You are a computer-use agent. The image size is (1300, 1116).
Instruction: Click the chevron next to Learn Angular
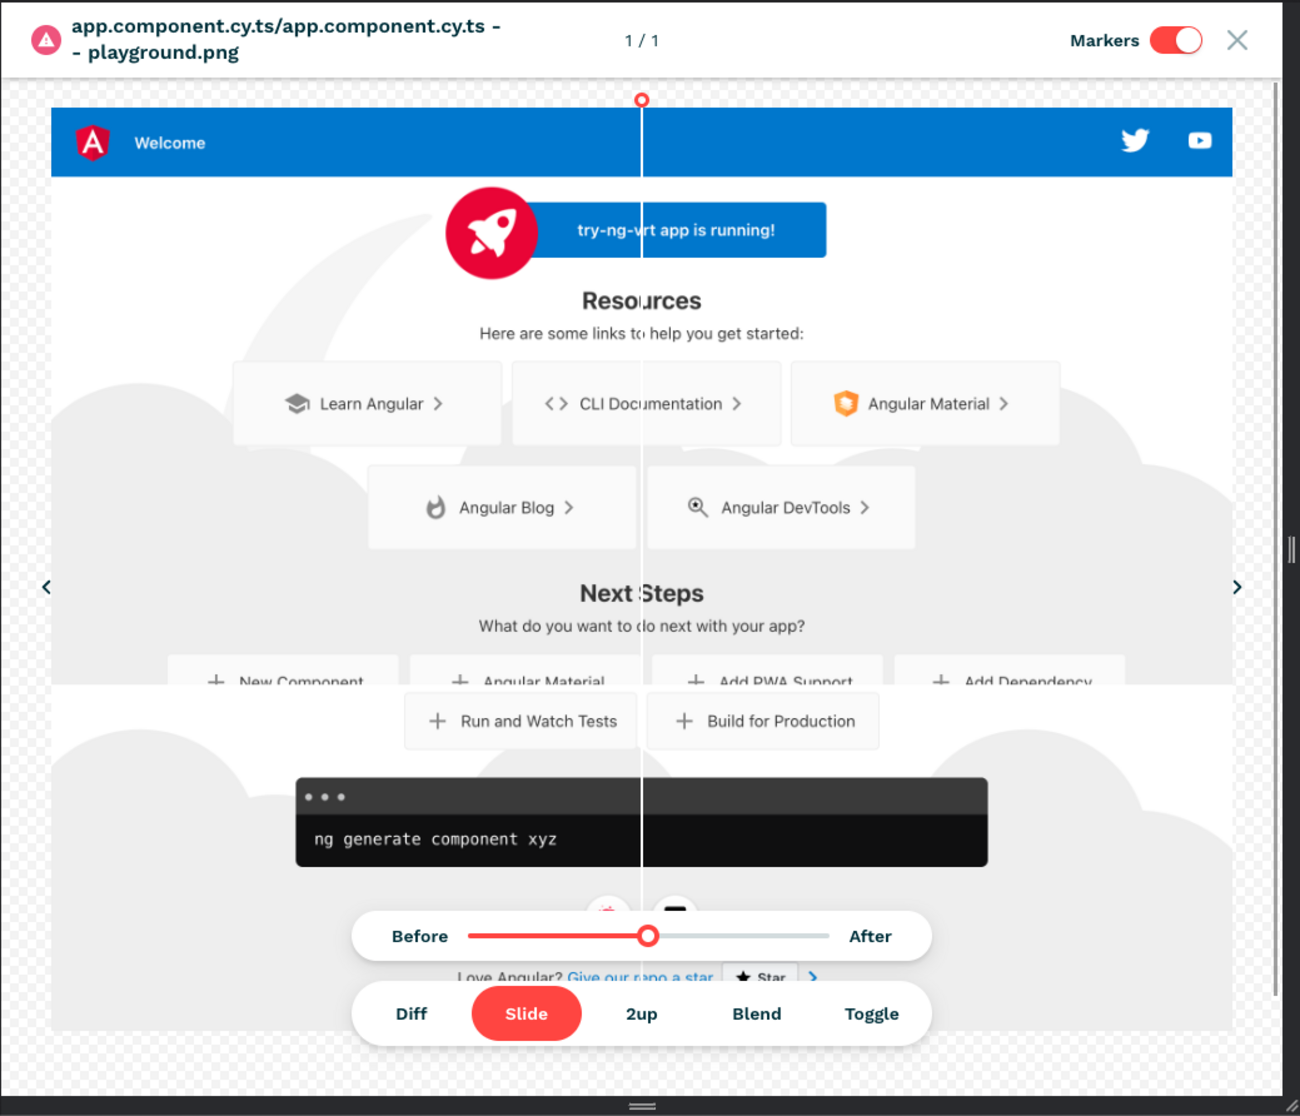pos(438,404)
